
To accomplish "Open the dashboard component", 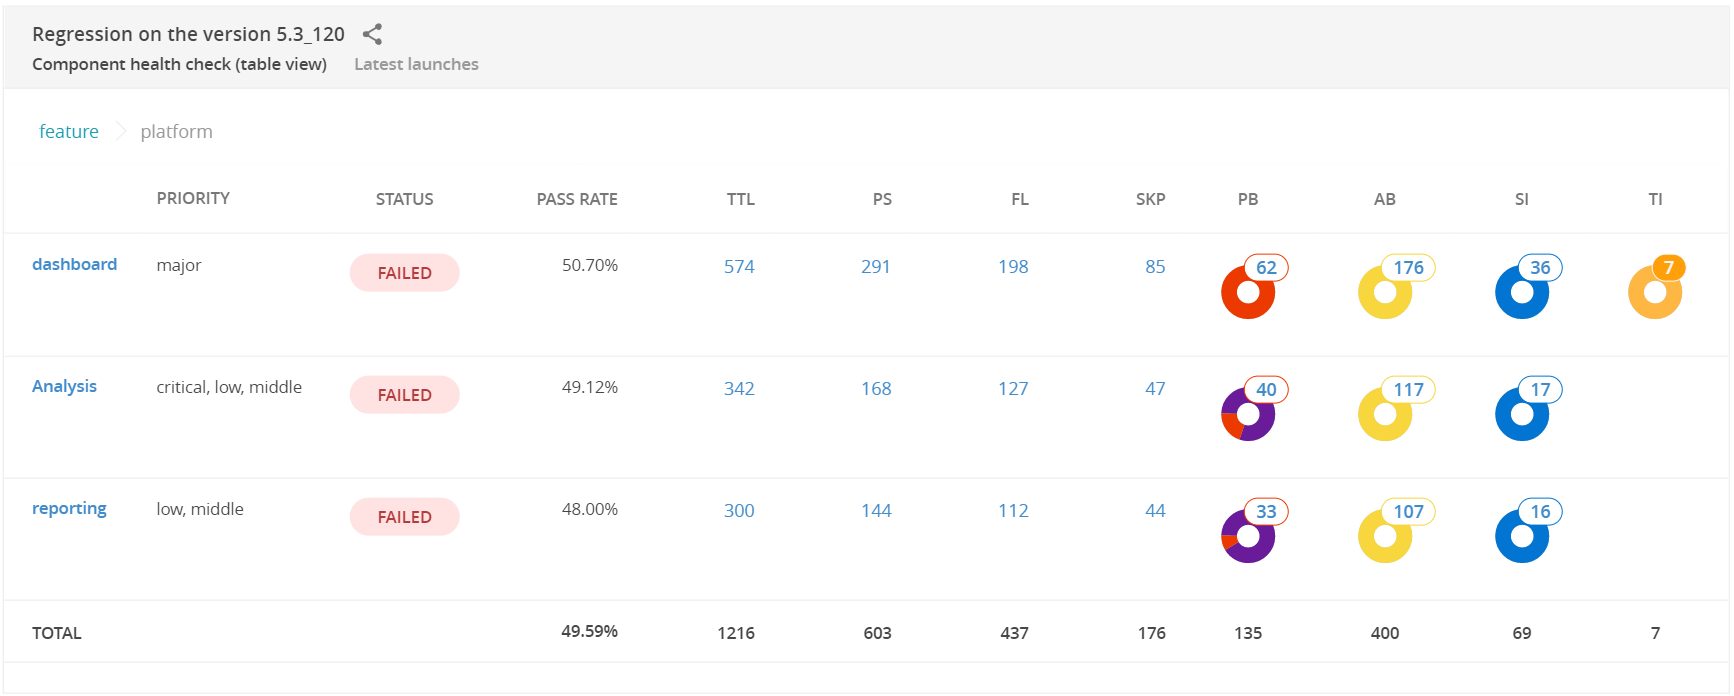I will click(x=75, y=264).
